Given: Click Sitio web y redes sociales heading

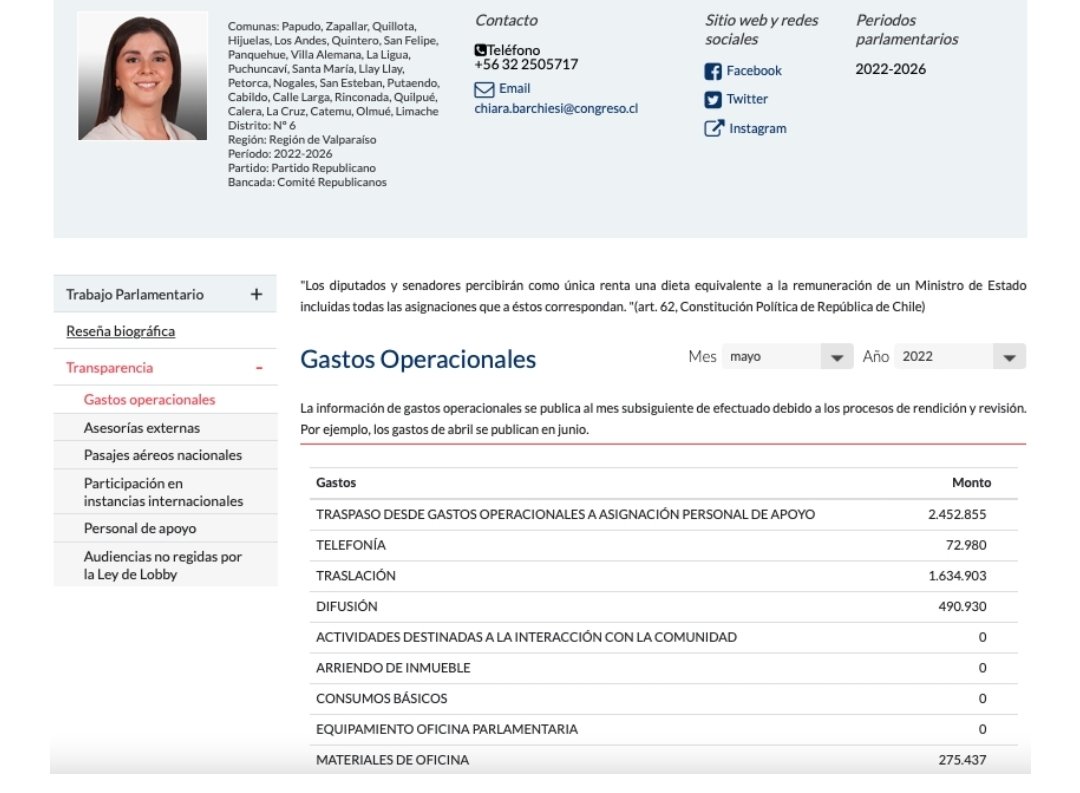Looking at the screenshot, I should [762, 30].
